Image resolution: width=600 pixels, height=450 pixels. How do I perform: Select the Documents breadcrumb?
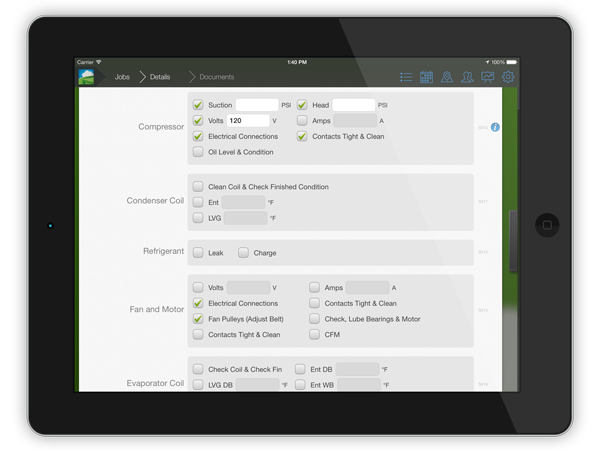pos(217,77)
